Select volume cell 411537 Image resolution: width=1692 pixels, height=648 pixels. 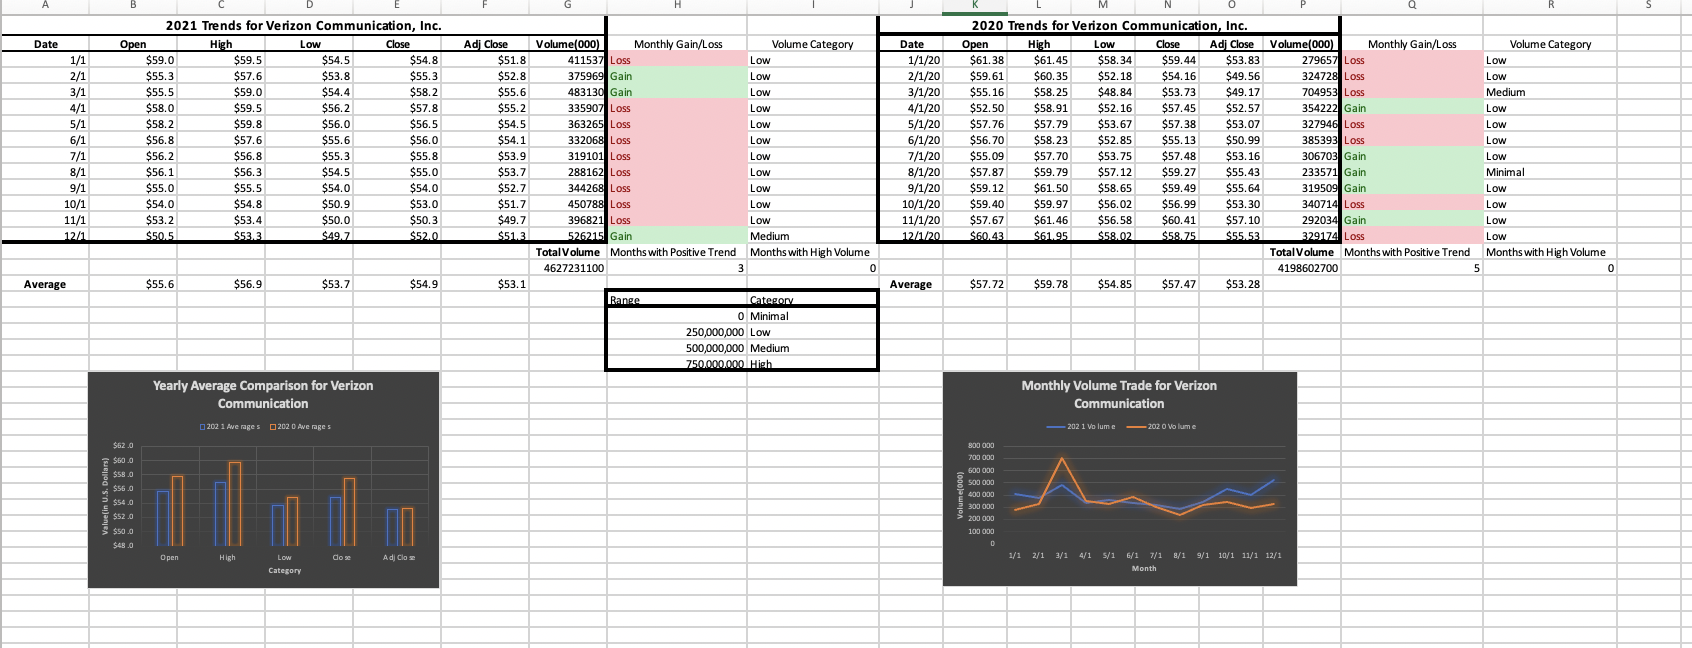pos(568,60)
